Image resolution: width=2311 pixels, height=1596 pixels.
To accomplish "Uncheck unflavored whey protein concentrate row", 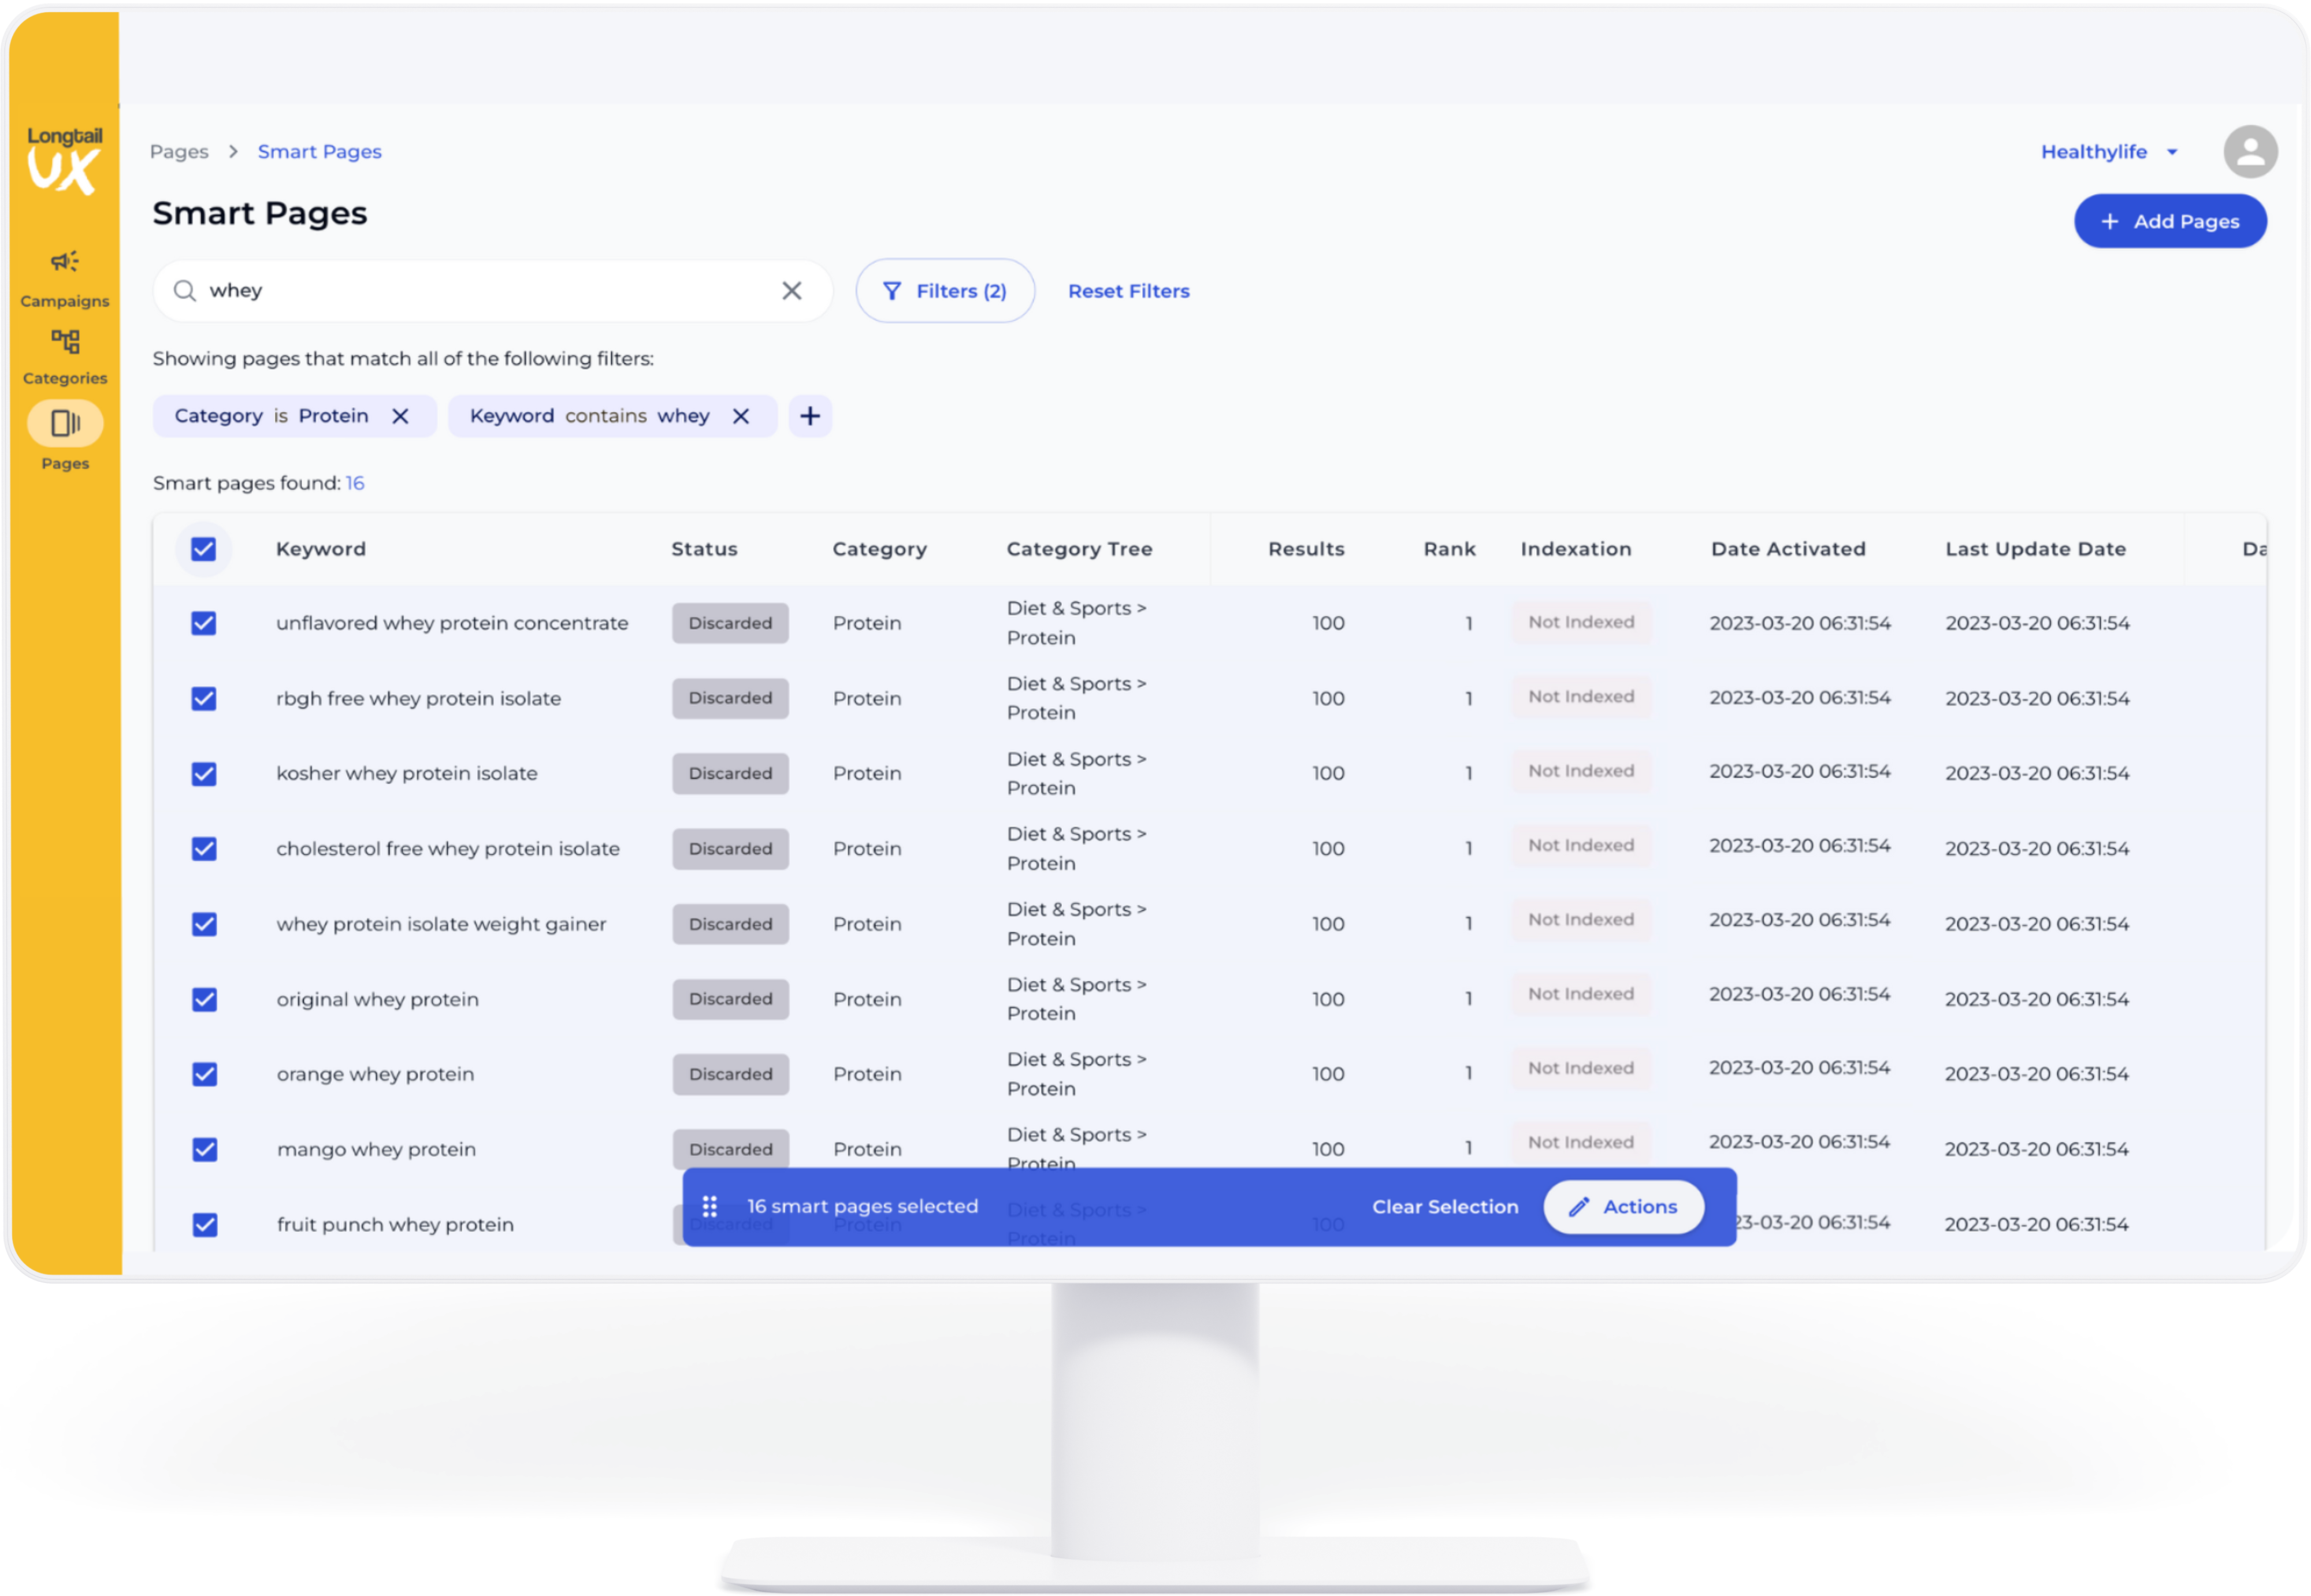I will [204, 623].
